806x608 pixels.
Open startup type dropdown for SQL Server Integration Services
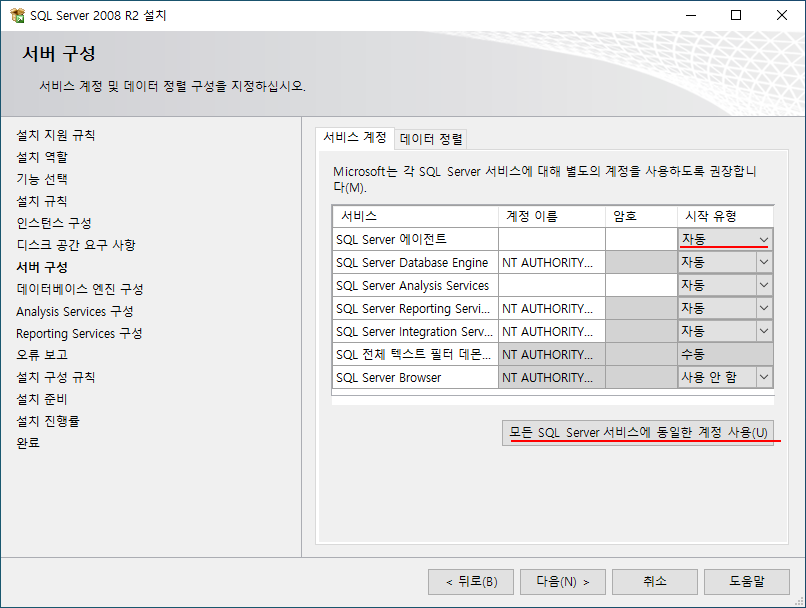click(x=764, y=331)
